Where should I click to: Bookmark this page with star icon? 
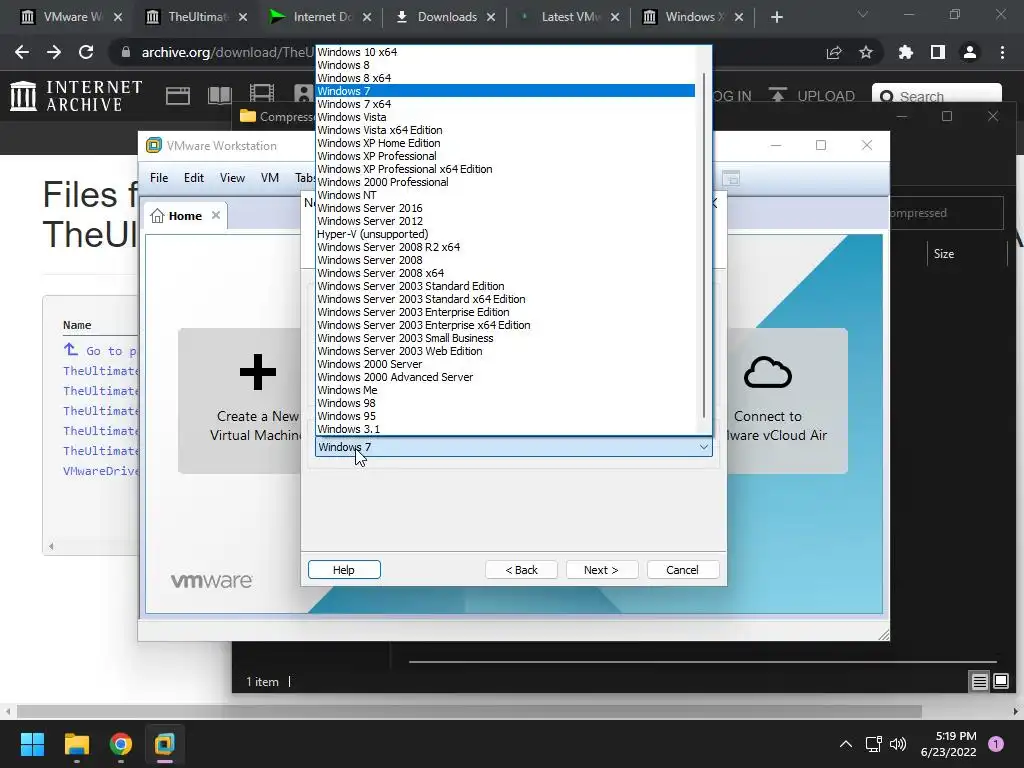coord(866,52)
